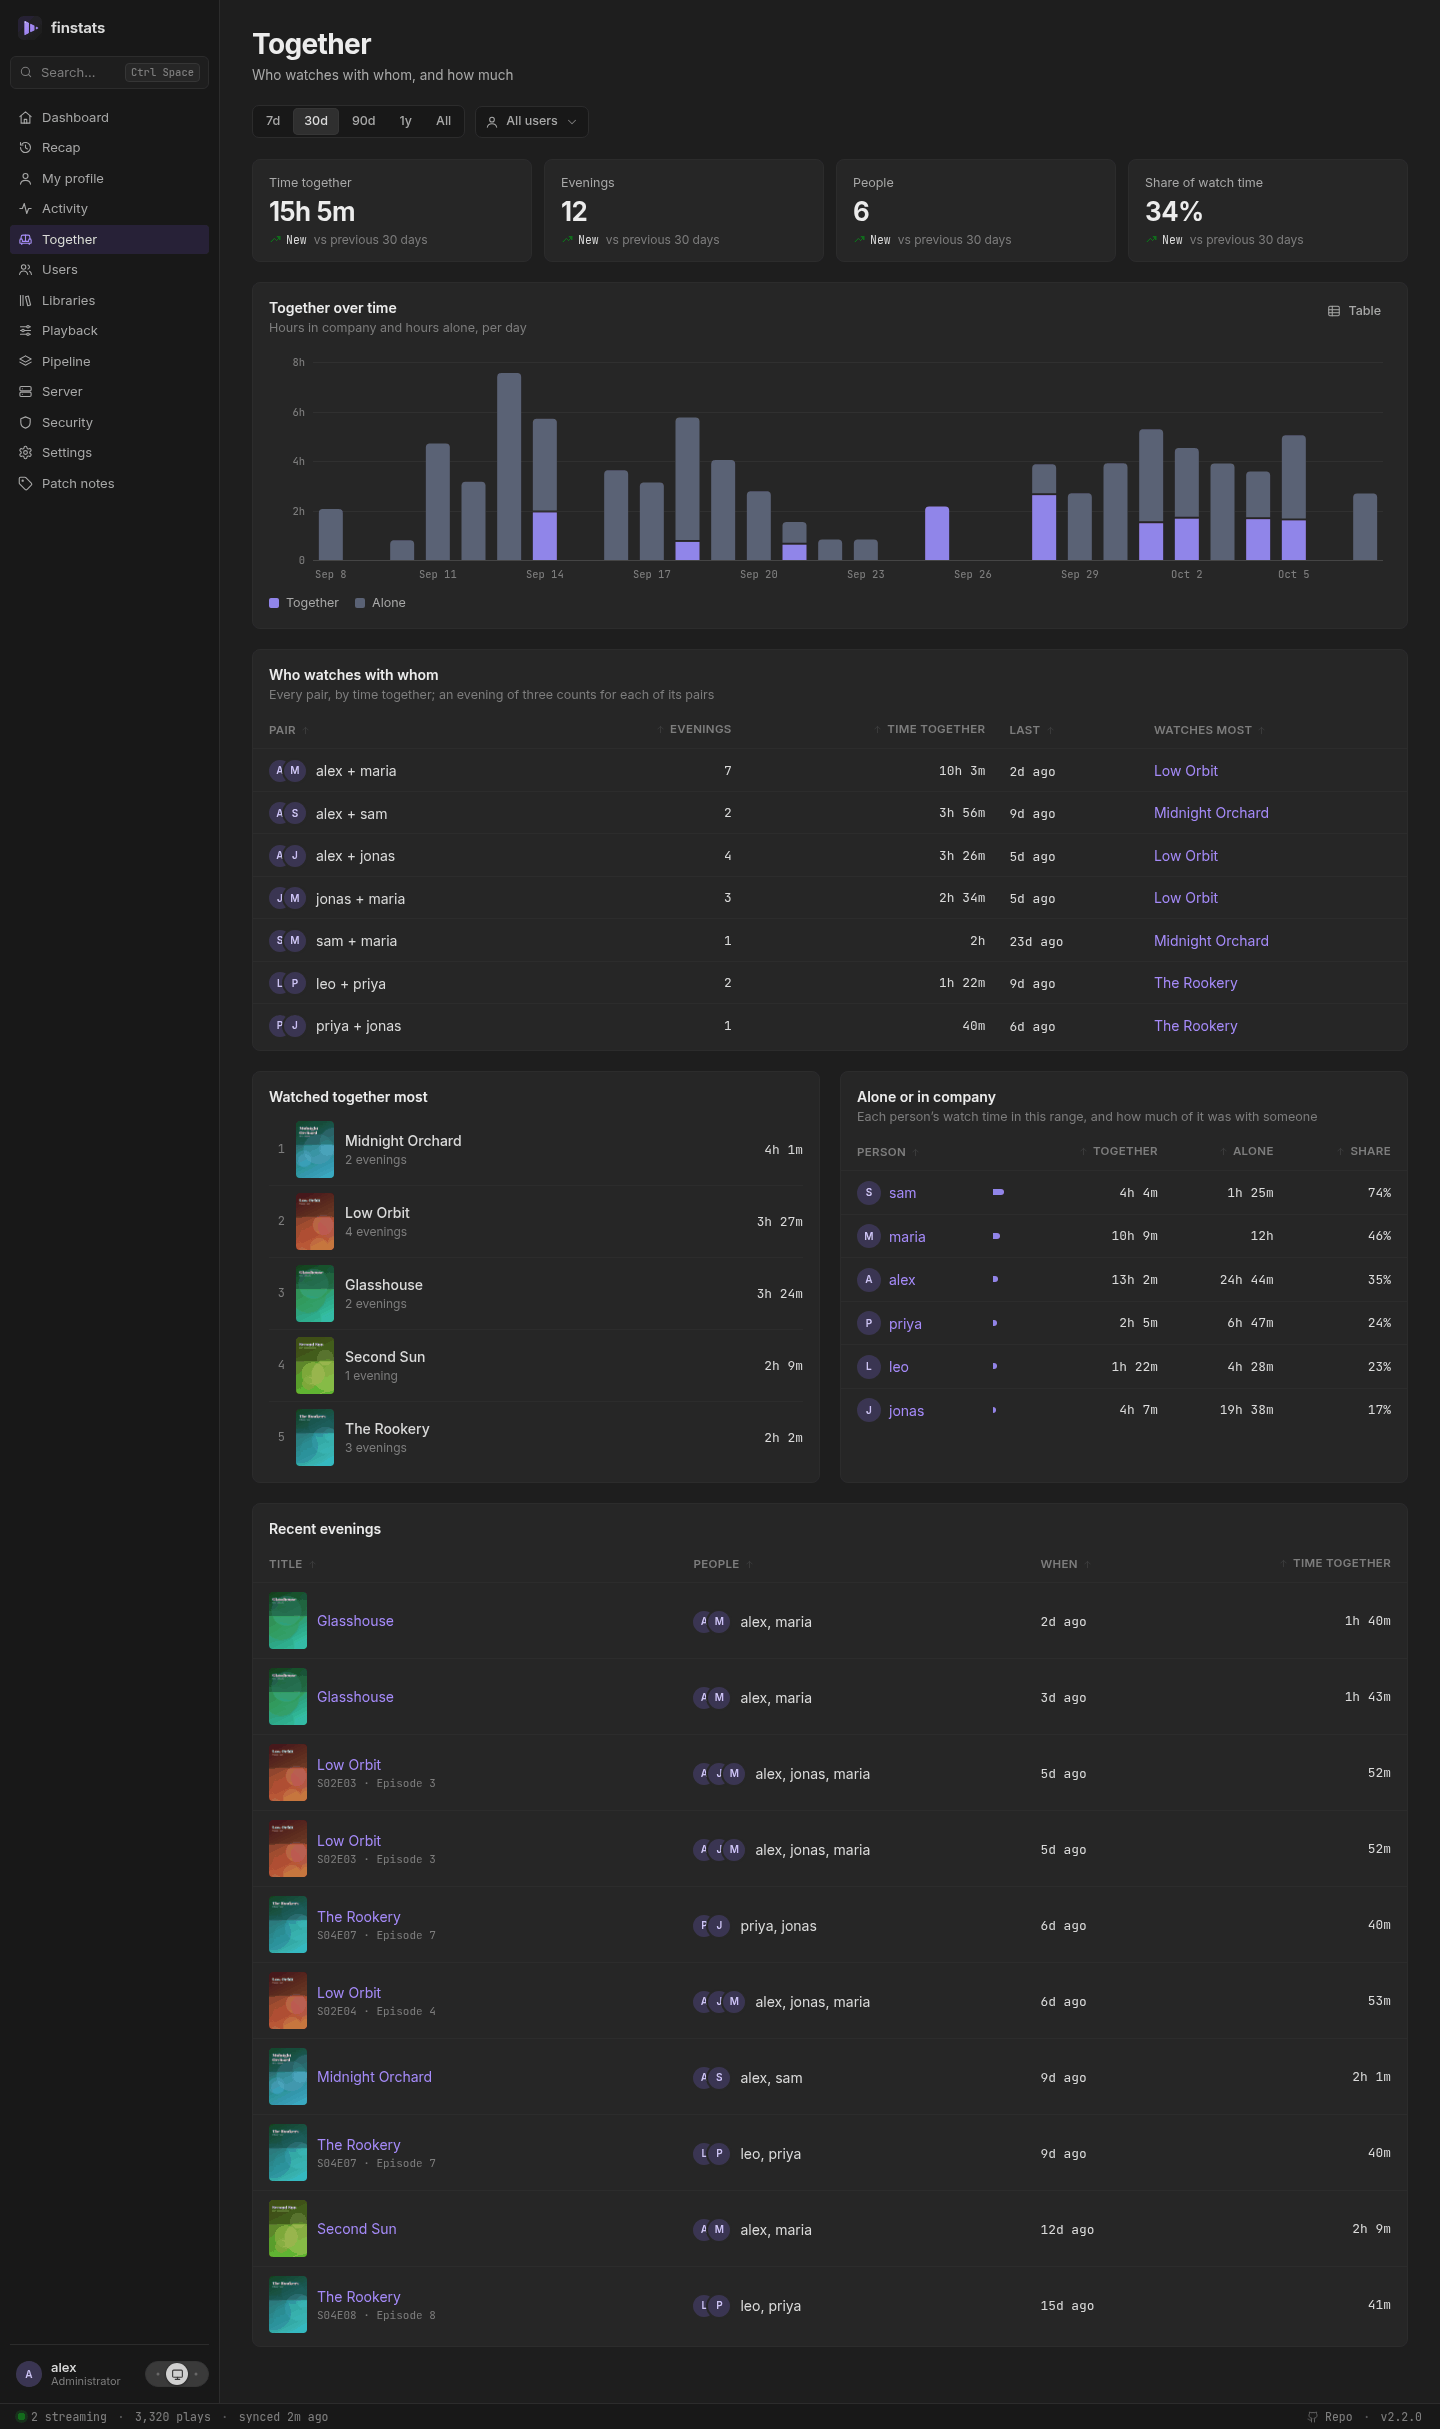1440x2429 pixels.
Task: Click the gray Alone legend swatch
Action: click(x=360, y=603)
